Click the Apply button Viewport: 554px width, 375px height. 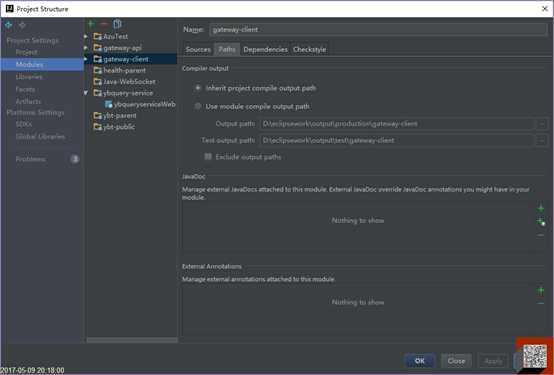pos(493,361)
